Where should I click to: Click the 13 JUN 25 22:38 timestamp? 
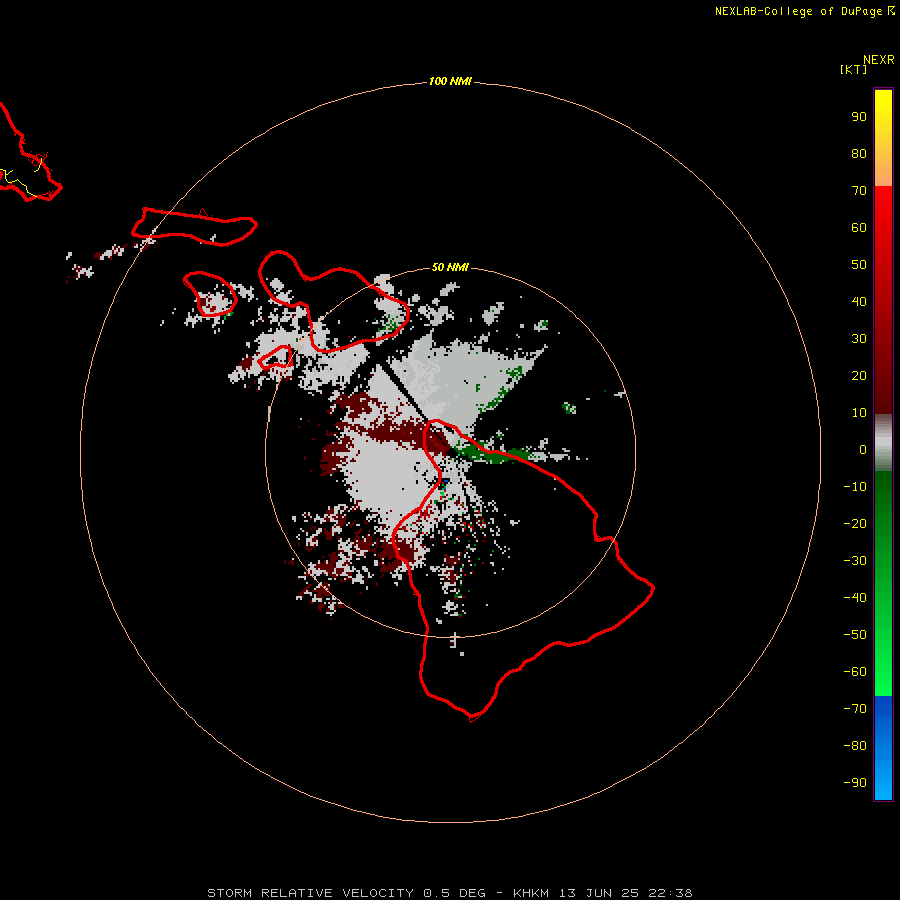[x=626, y=893]
